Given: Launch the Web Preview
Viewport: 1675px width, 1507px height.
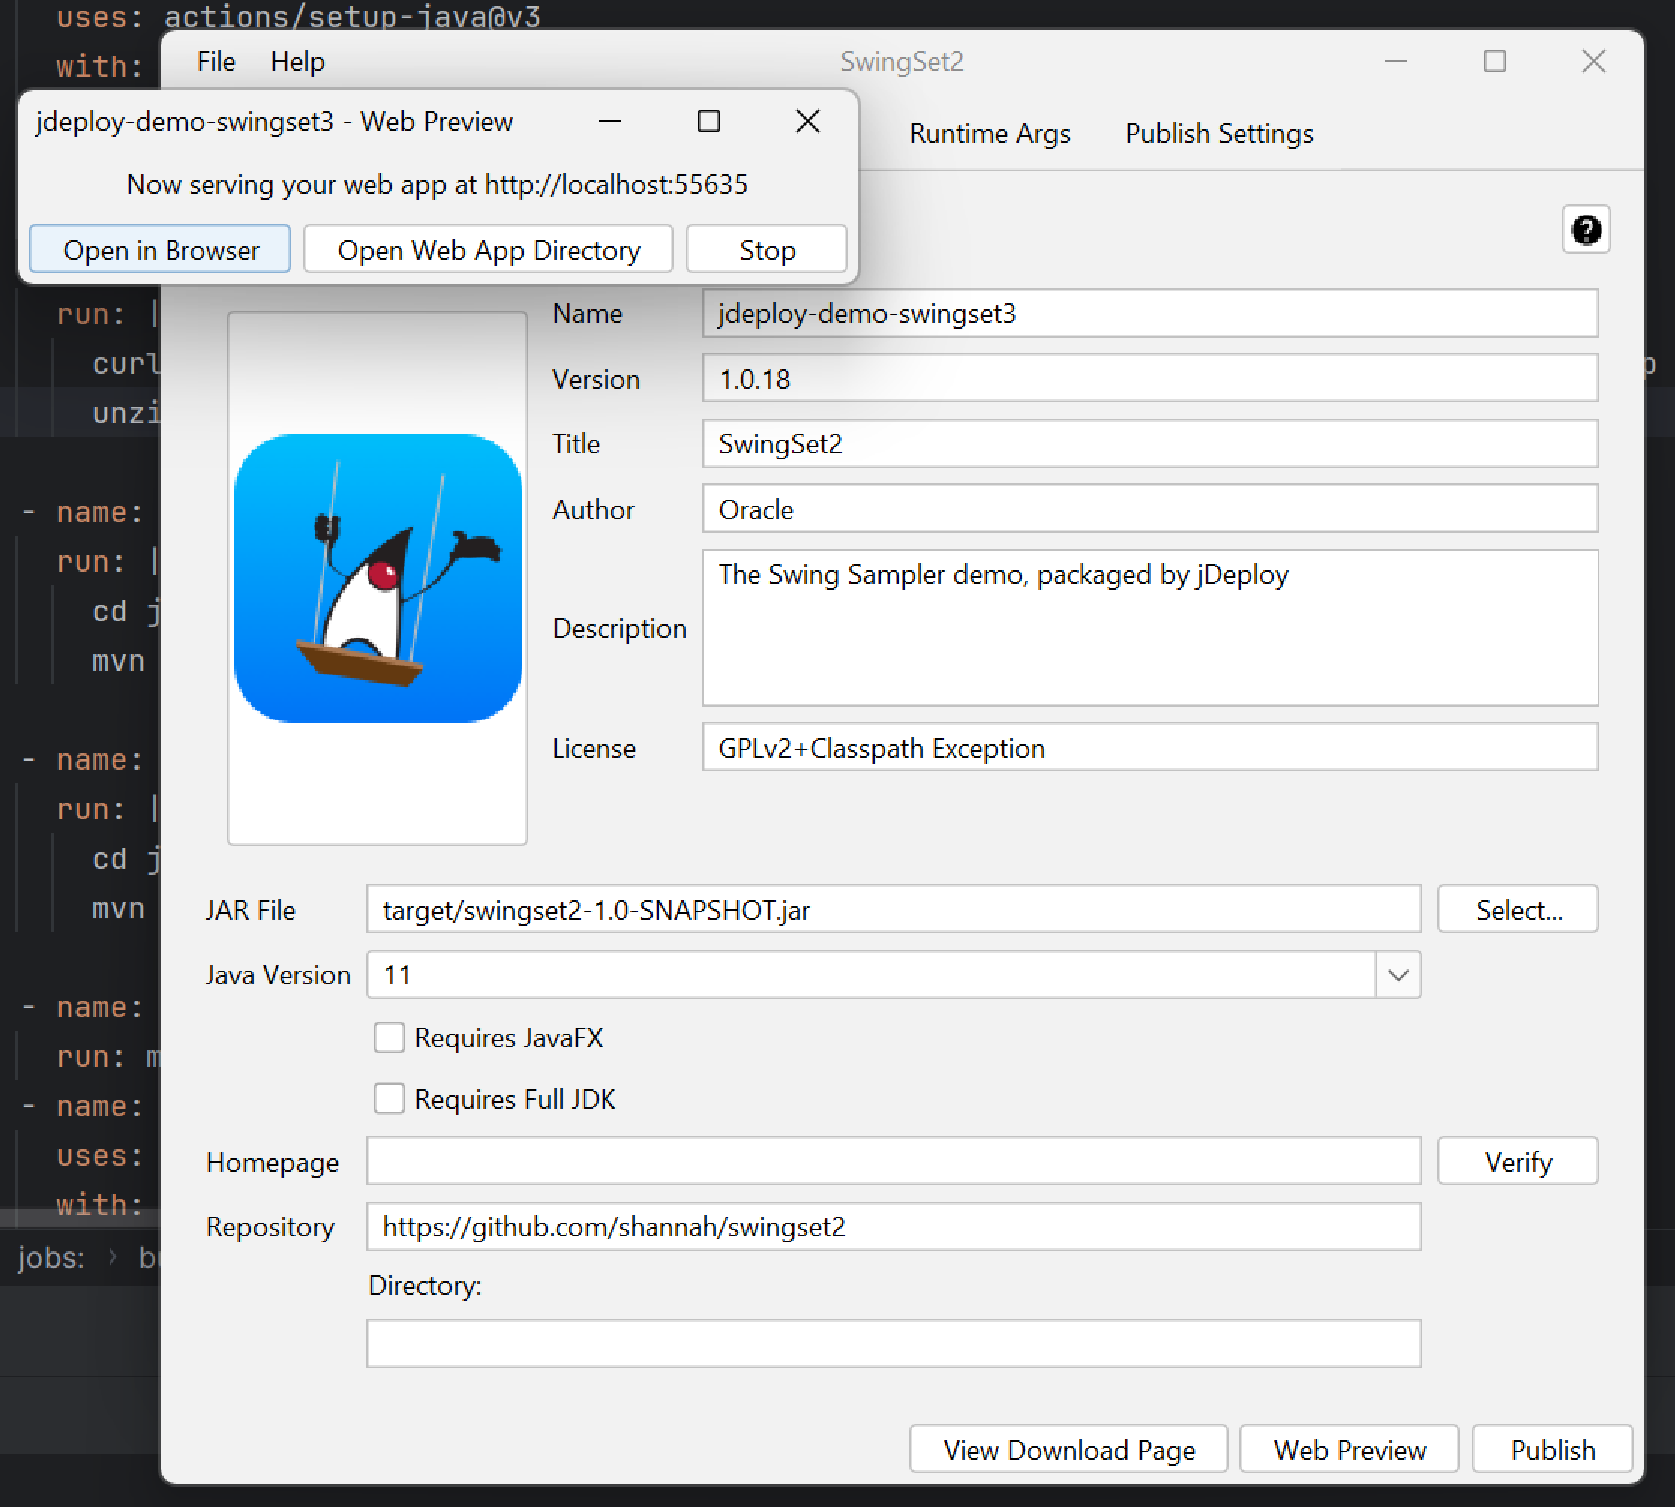Looking at the screenshot, I should point(1349,1449).
